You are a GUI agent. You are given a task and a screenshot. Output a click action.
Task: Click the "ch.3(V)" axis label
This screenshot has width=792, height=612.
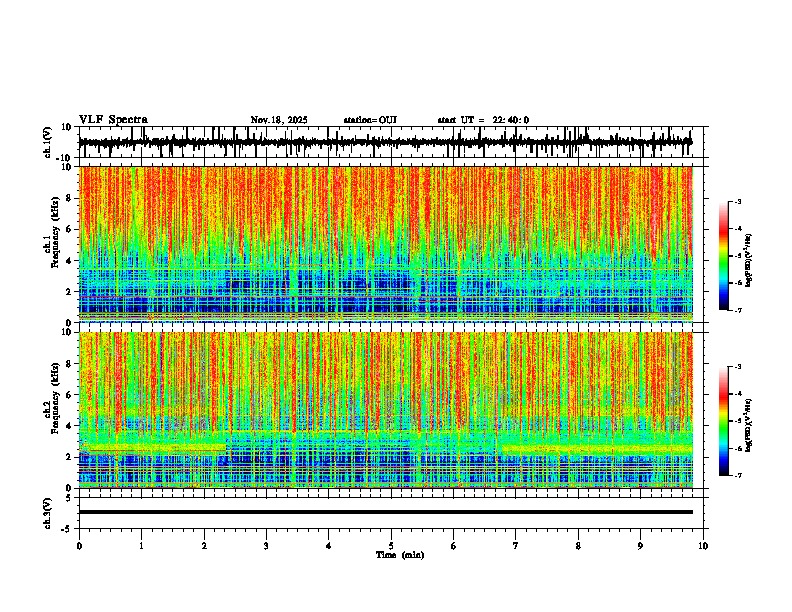point(48,514)
